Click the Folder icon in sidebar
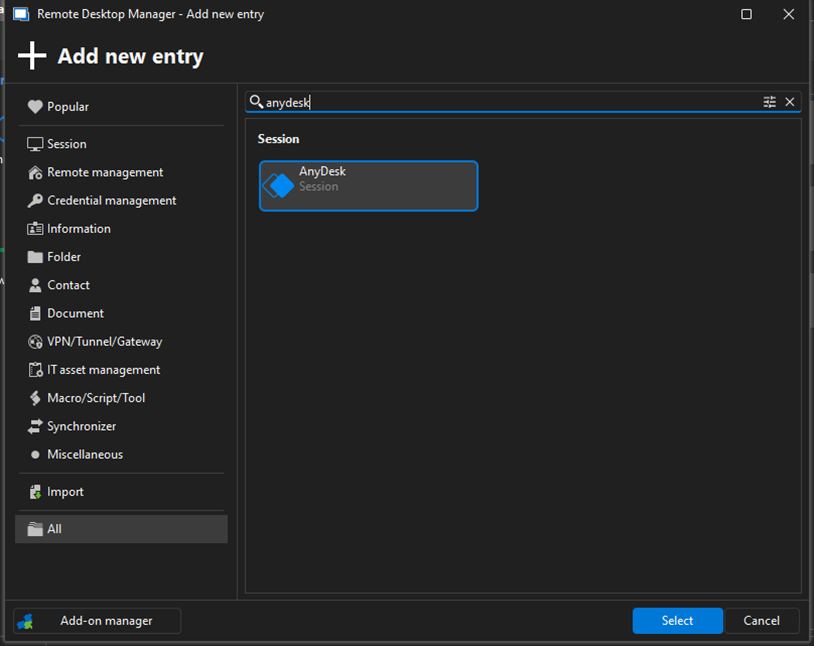814x646 pixels. point(35,257)
